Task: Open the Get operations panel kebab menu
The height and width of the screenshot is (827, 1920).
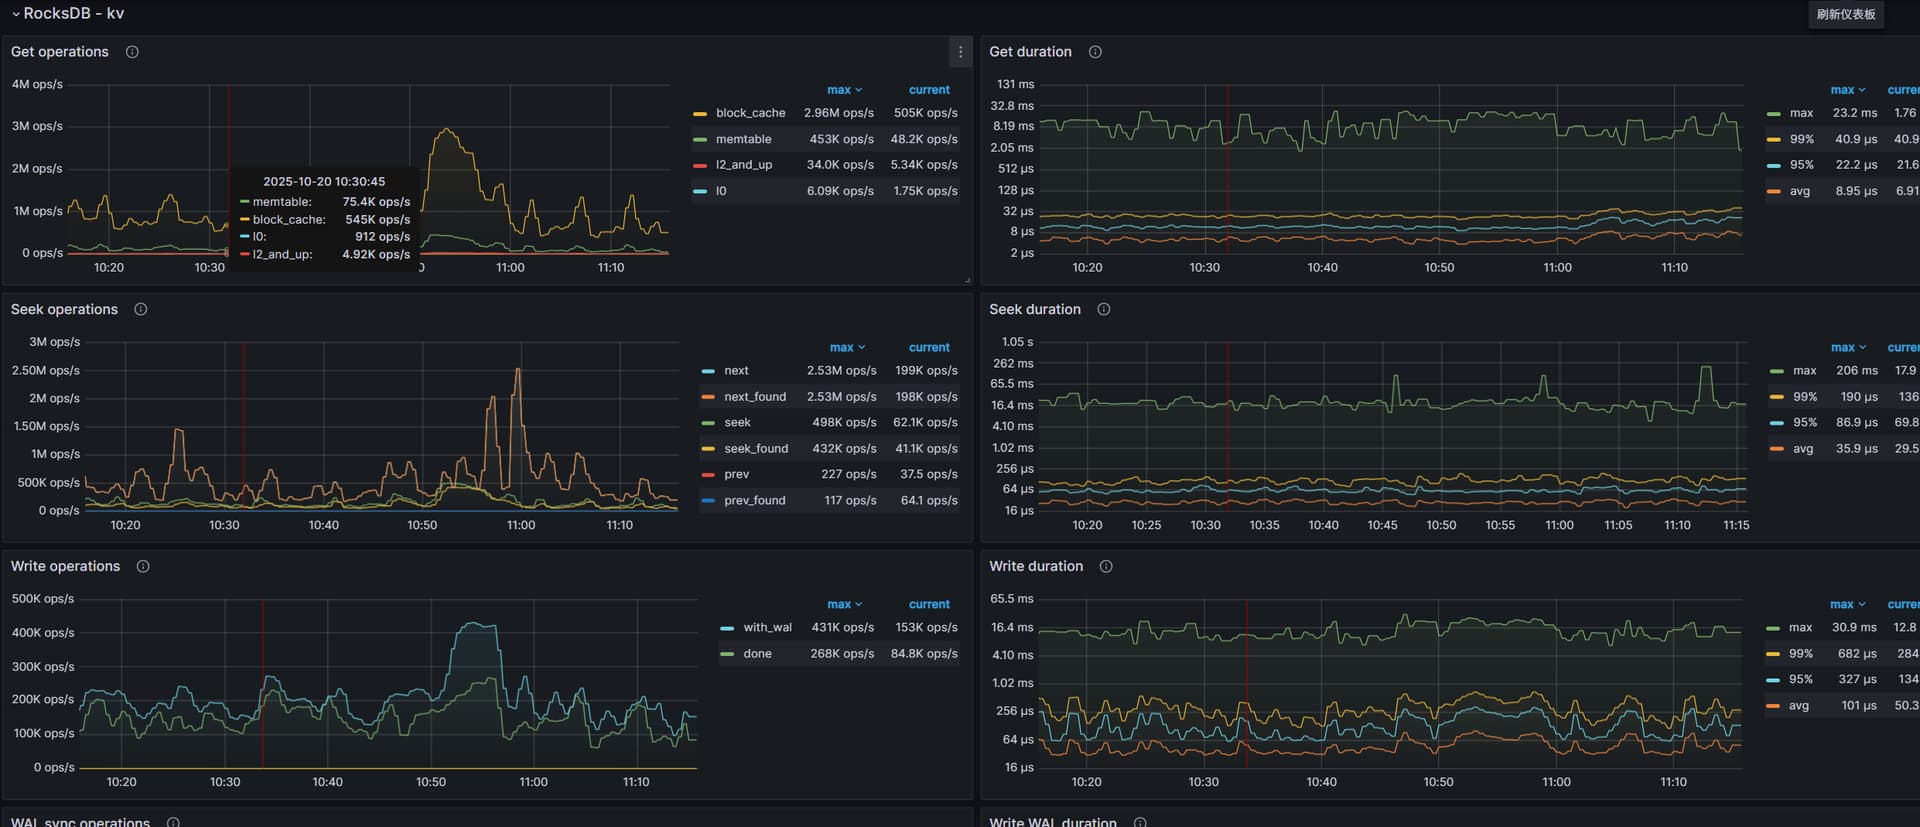Action: (960, 52)
